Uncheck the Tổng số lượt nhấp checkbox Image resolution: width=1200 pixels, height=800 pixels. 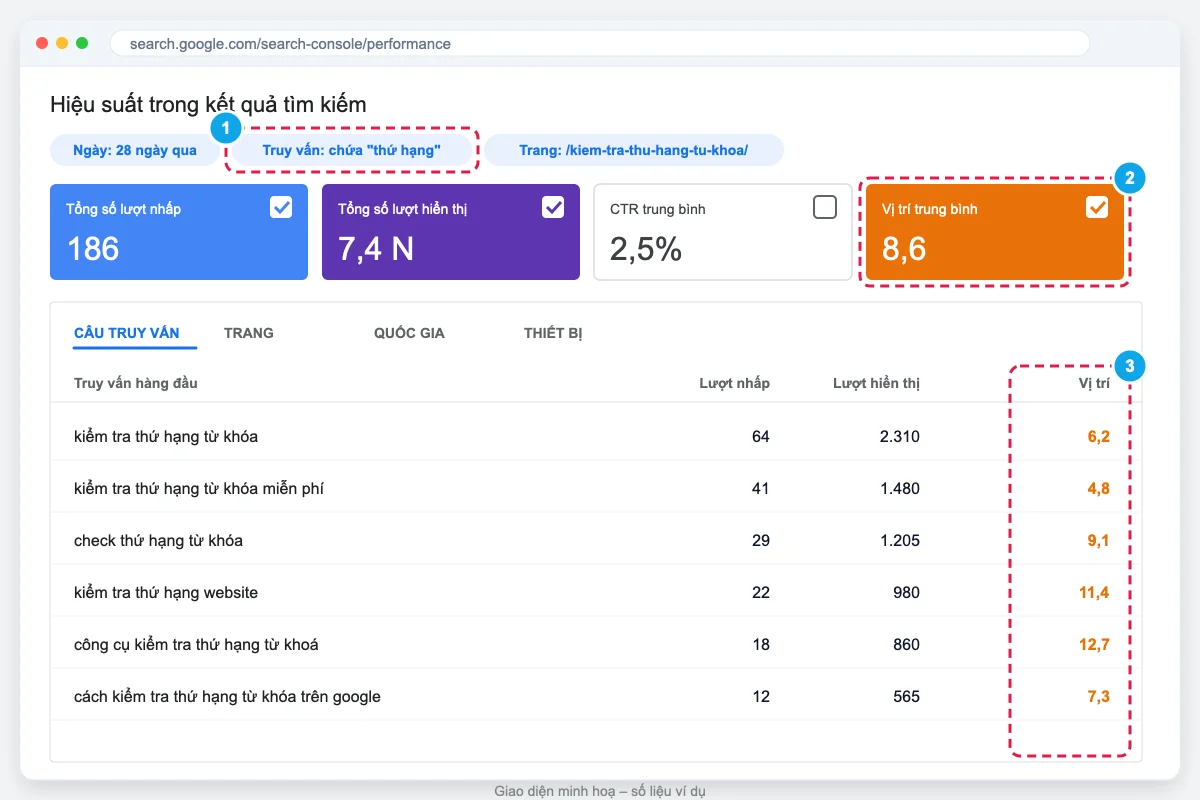(281, 207)
